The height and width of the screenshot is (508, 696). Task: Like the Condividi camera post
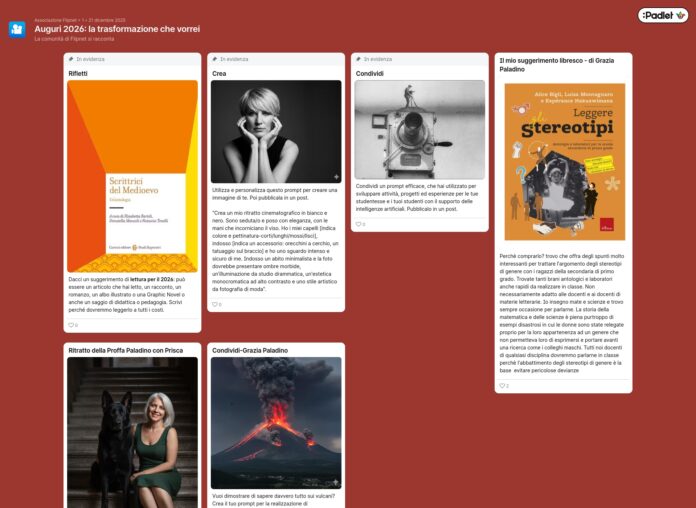(x=359, y=224)
